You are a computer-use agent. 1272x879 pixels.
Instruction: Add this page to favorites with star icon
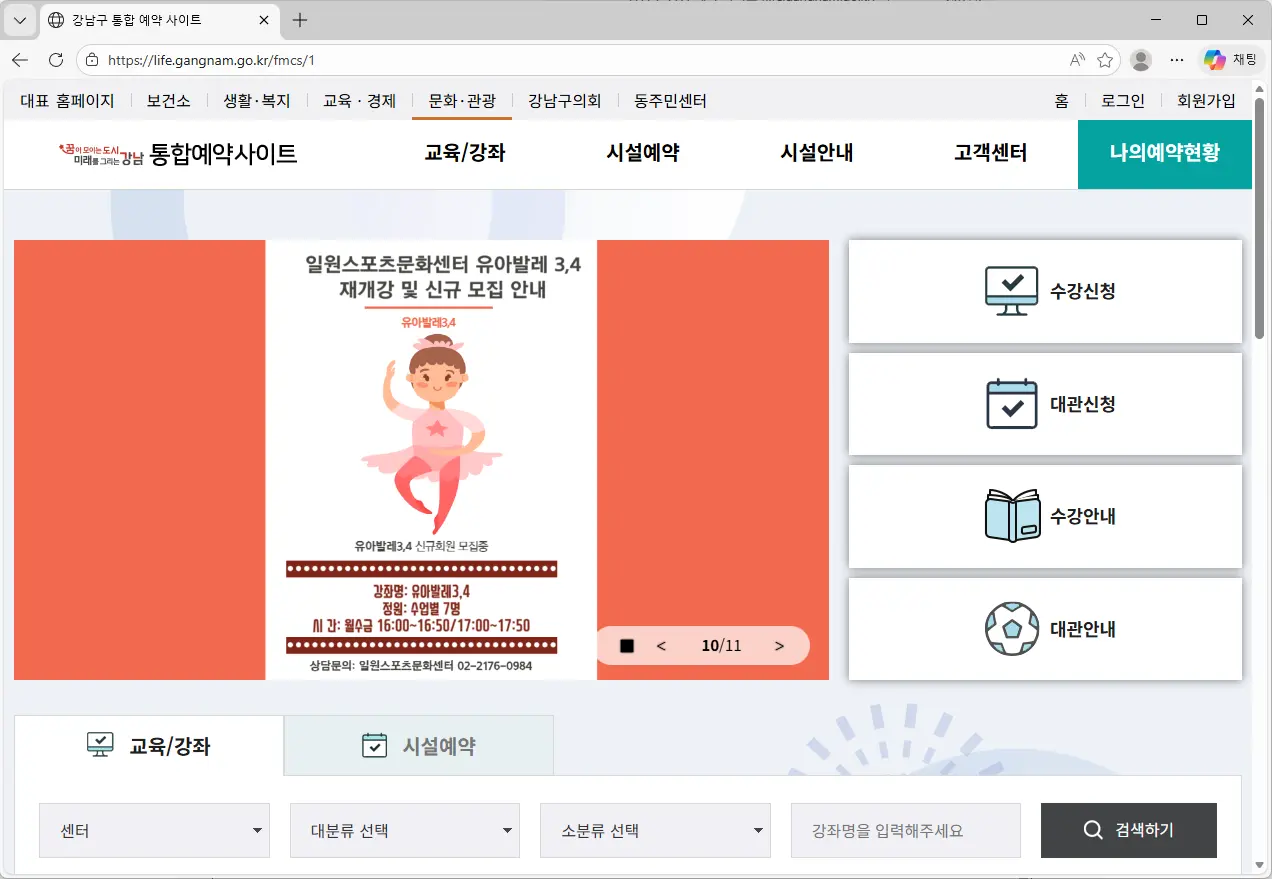pyautogui.click(x=1105, y=60)
